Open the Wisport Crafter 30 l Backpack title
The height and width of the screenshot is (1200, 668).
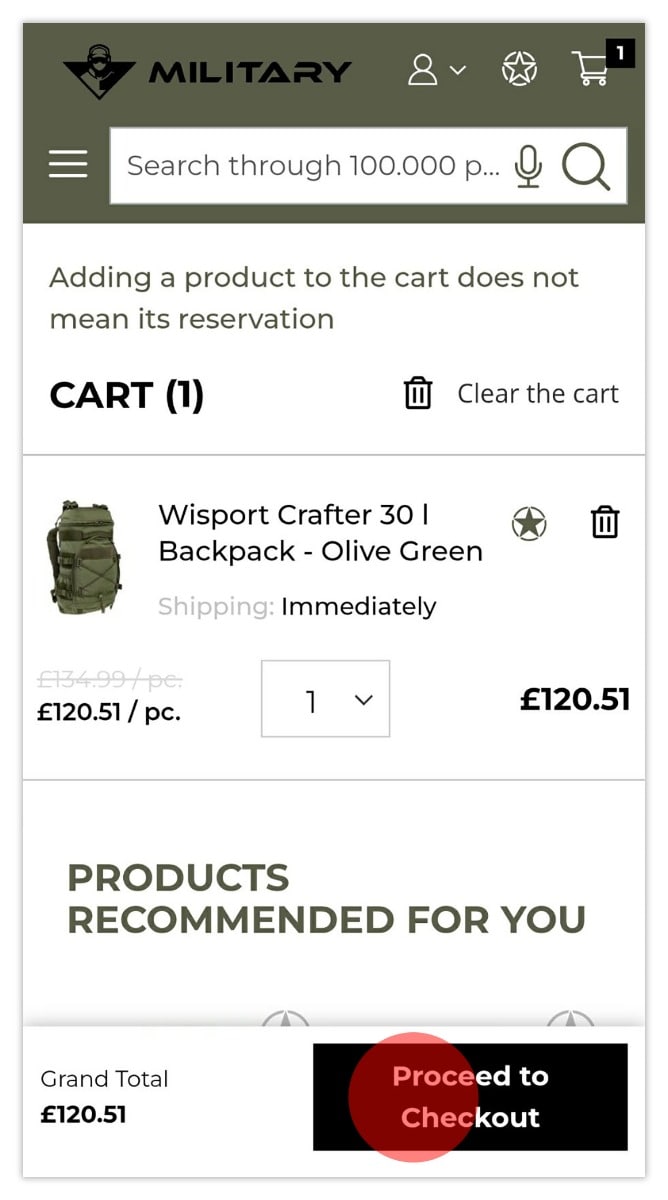[x=320, y=533]
